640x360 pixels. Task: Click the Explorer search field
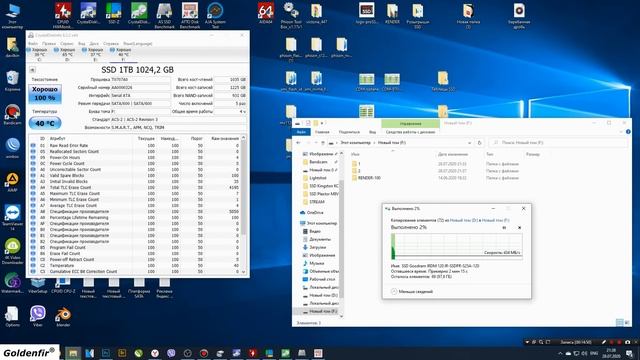click(x=558, y=143)
